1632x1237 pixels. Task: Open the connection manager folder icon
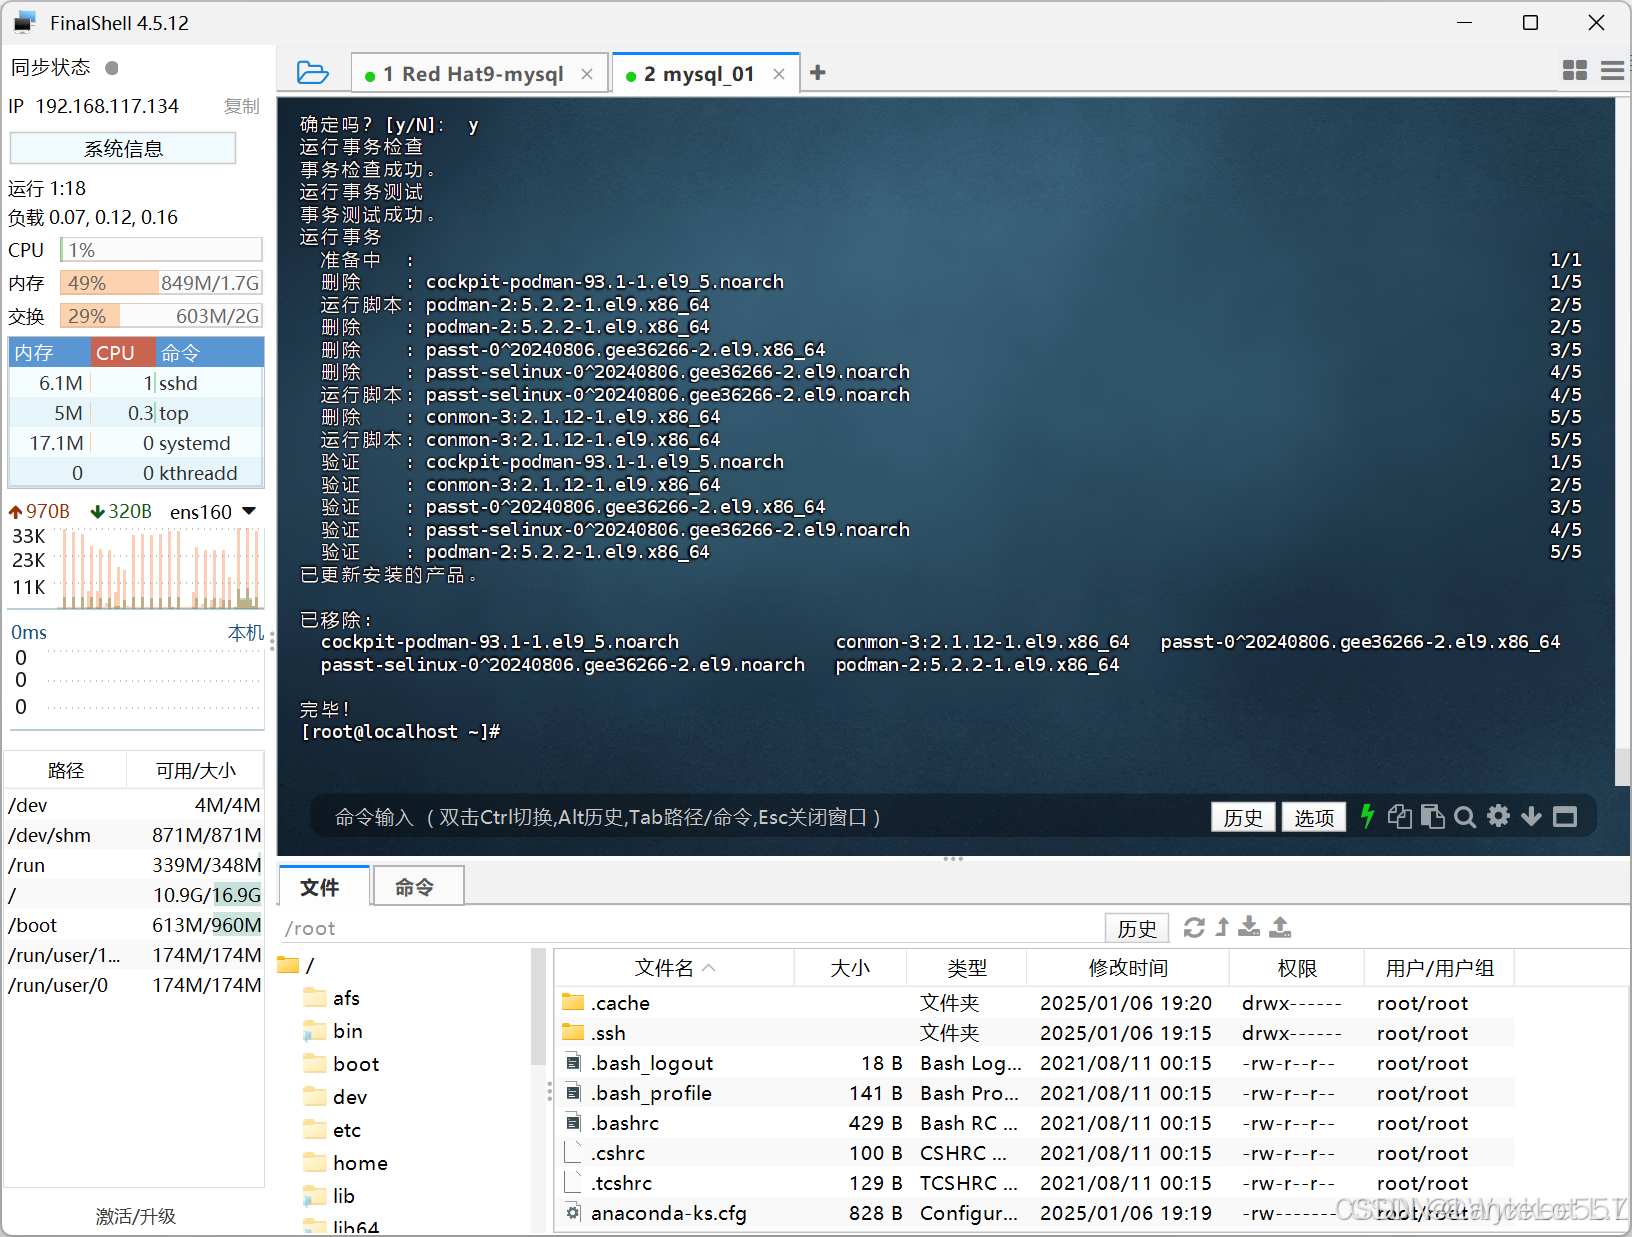click(313, 72)
